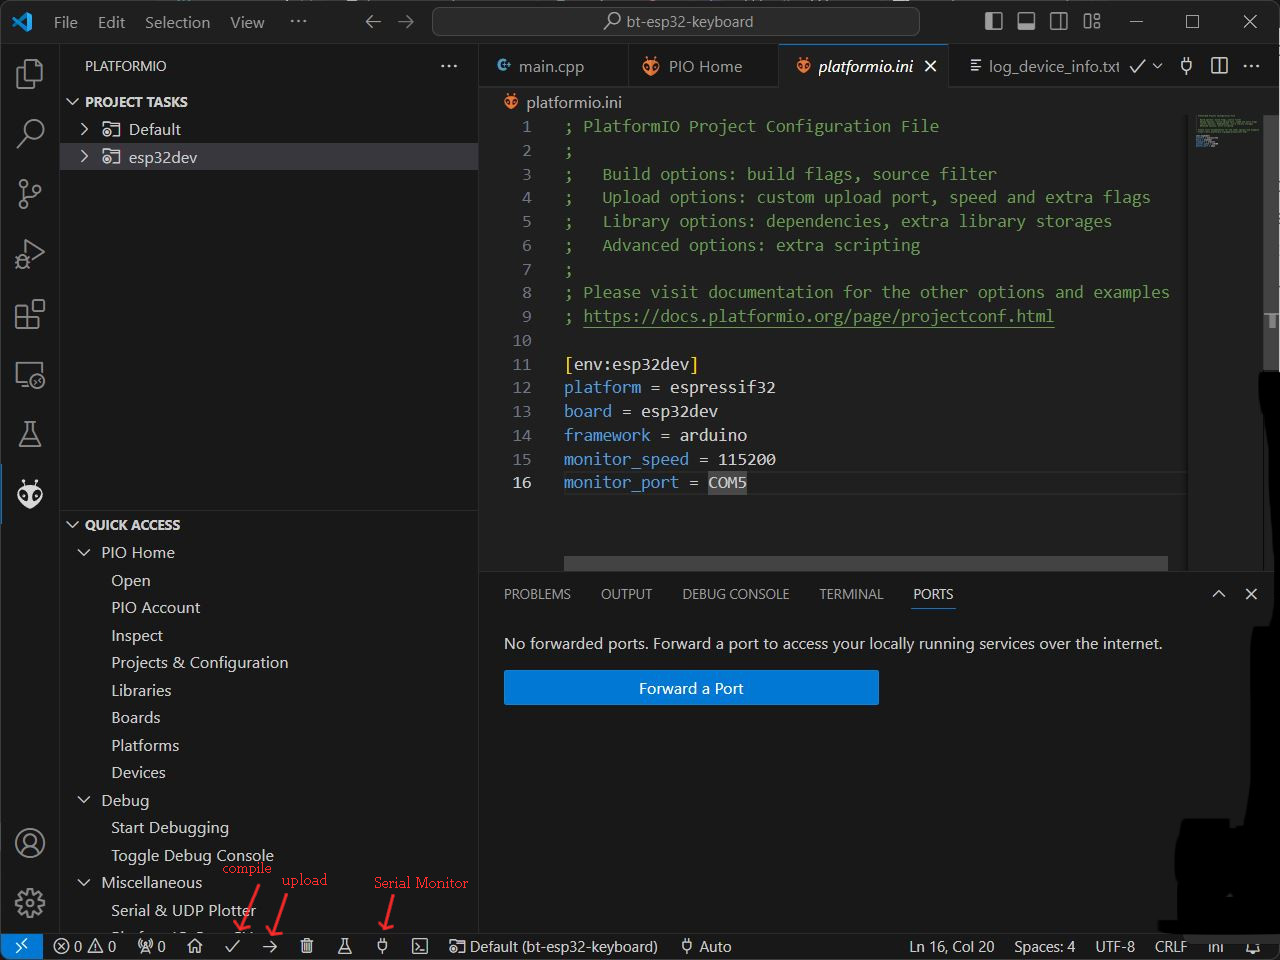Open the overflow menu ellipsis in menu bar
Image resolution: width=1280 pixels, height=960 pixels.
click(298, 21)
